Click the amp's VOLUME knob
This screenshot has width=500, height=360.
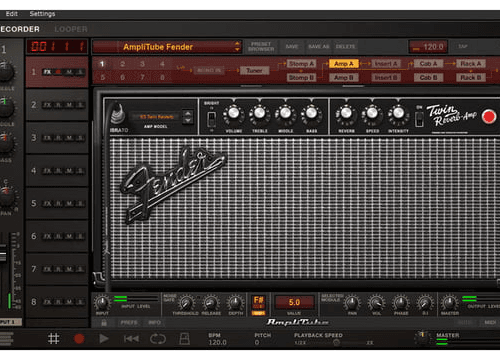coord(234,113)
